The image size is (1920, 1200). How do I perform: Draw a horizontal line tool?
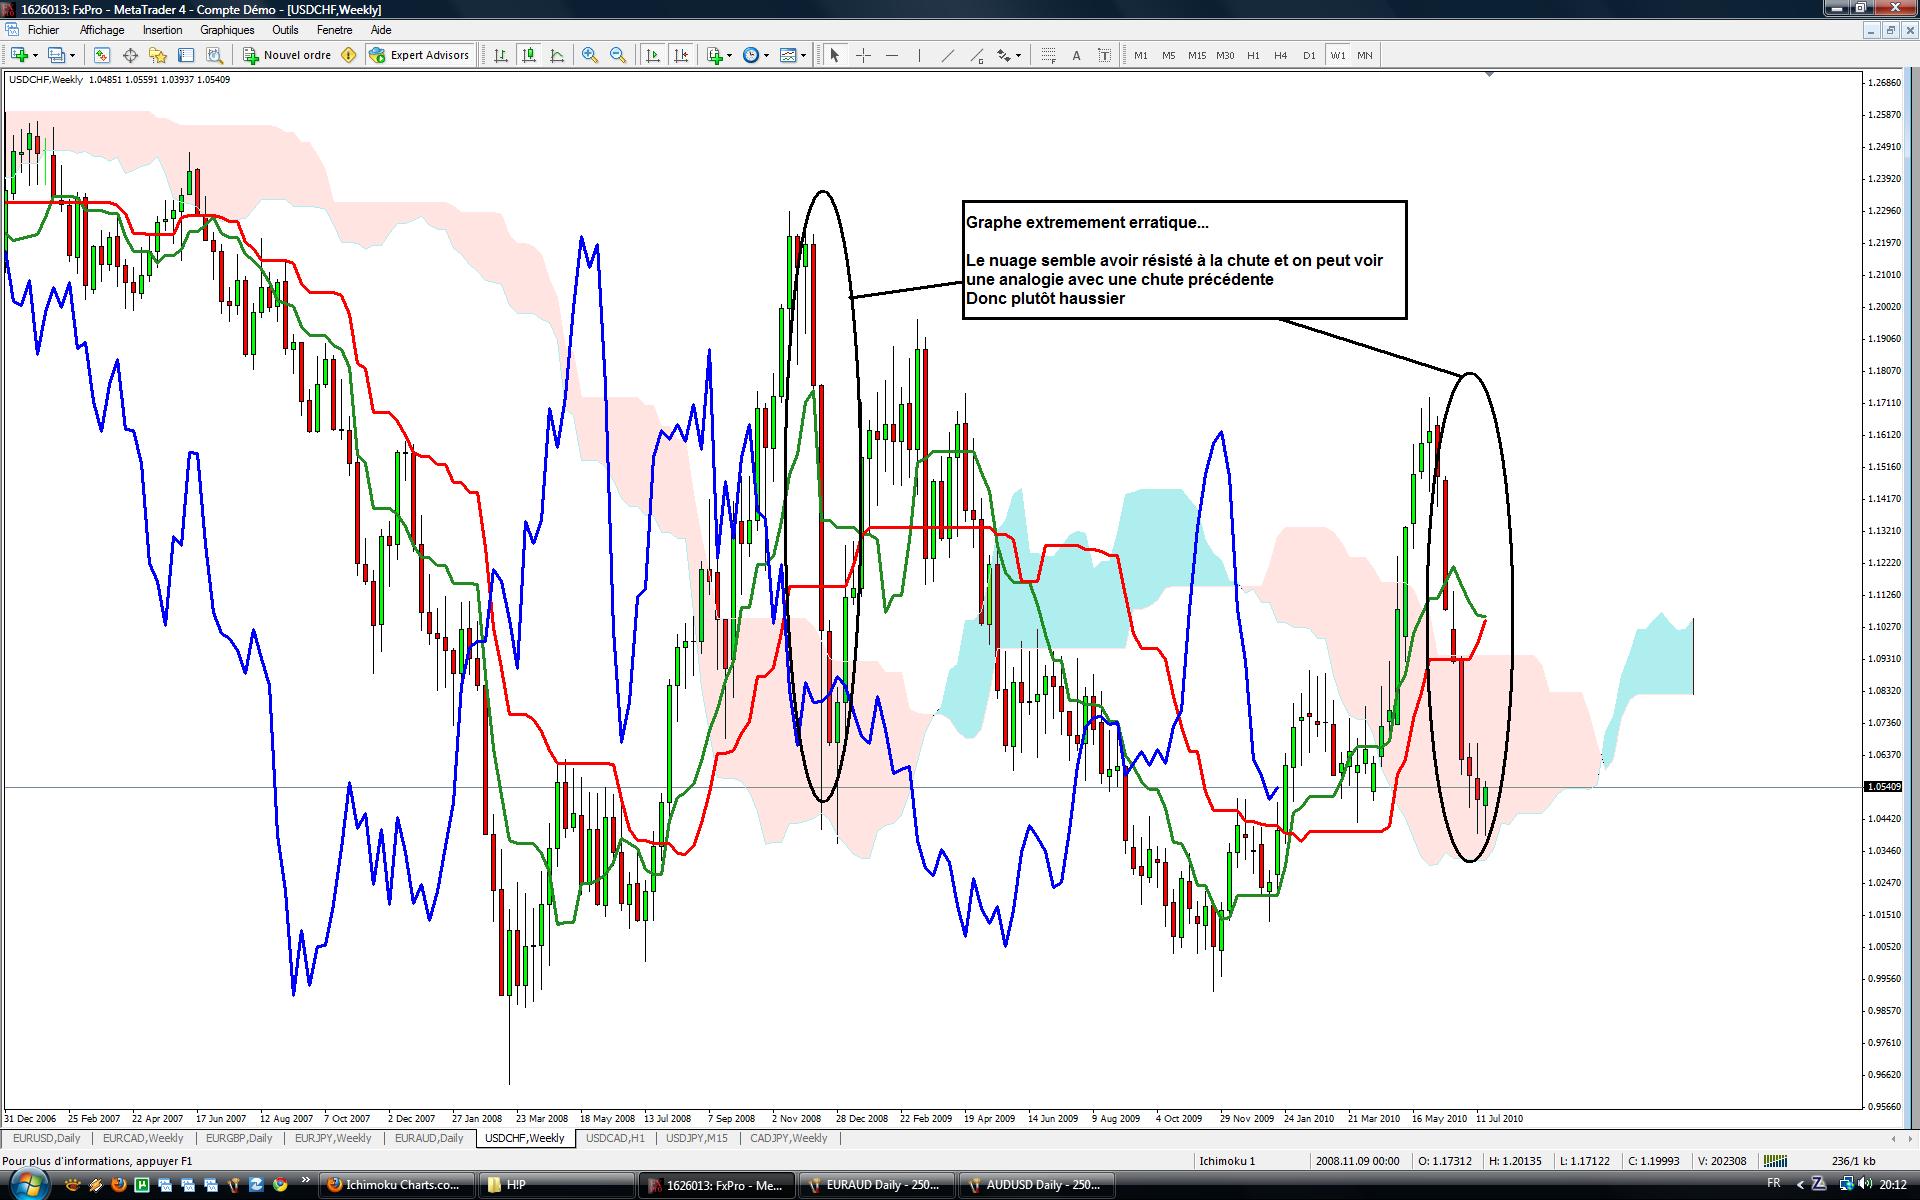pyautogui.click(x=892, y=56)
